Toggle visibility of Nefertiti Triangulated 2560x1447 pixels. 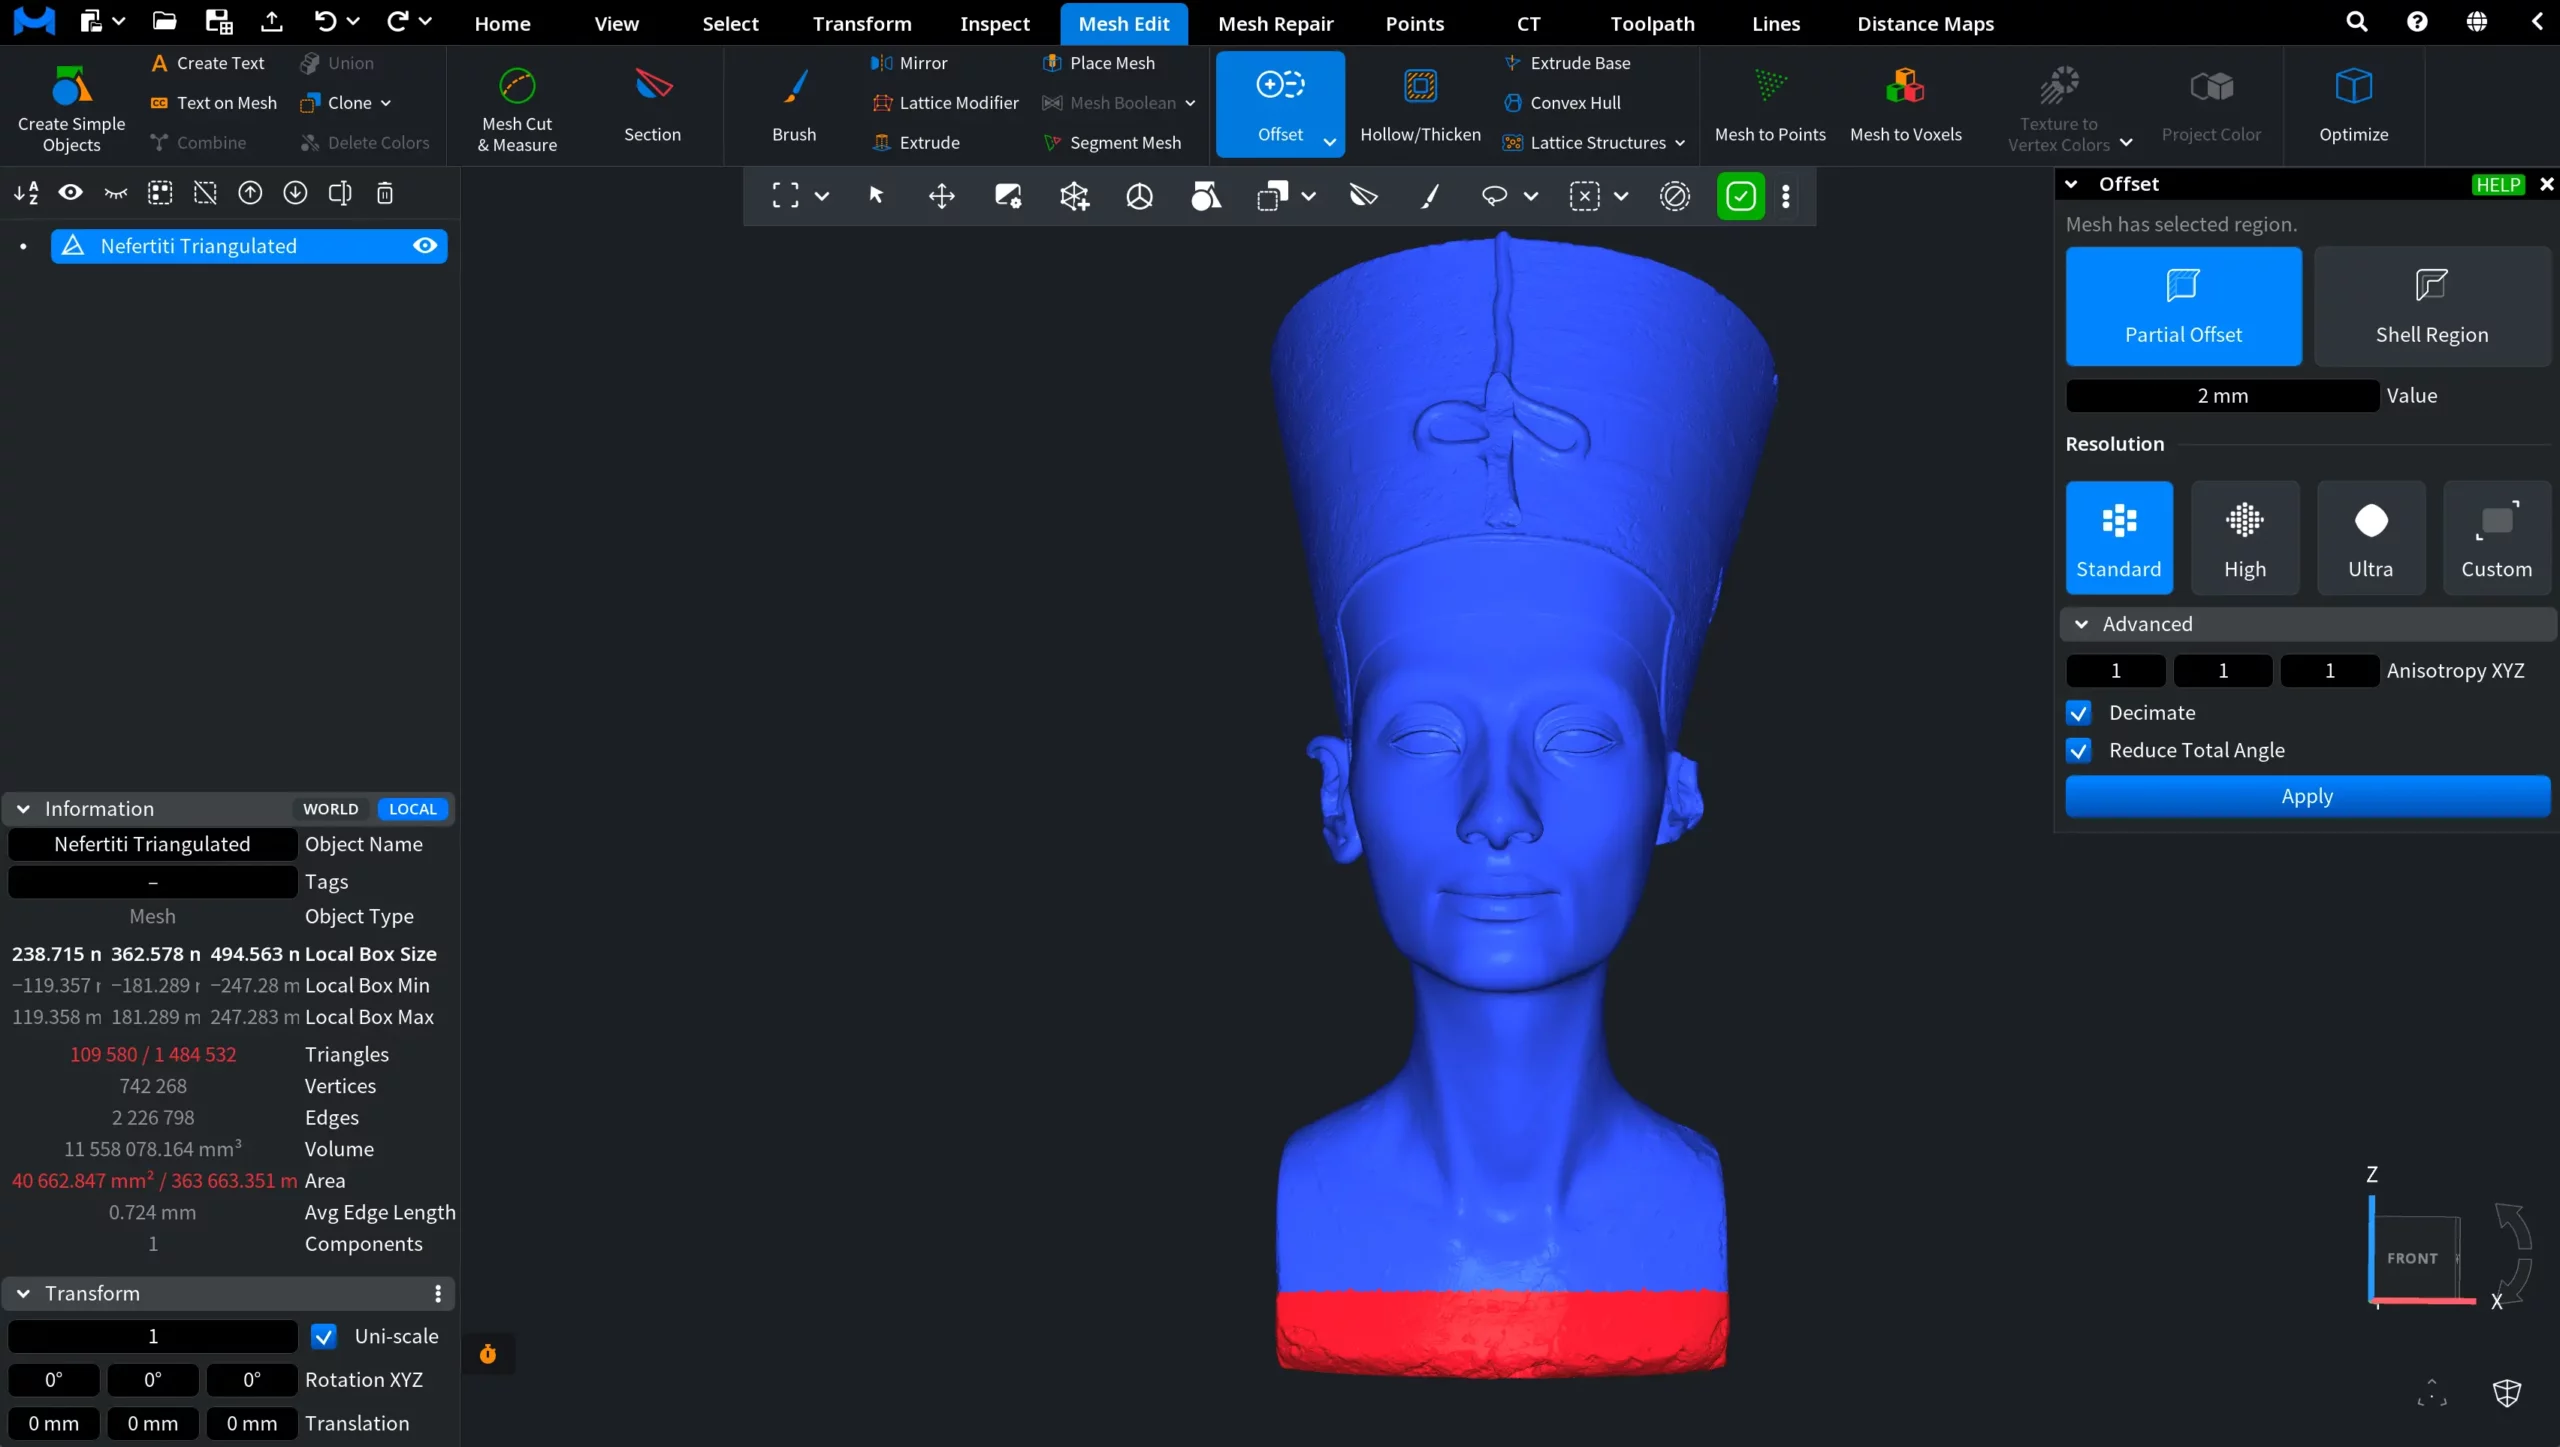pos(425,246)
